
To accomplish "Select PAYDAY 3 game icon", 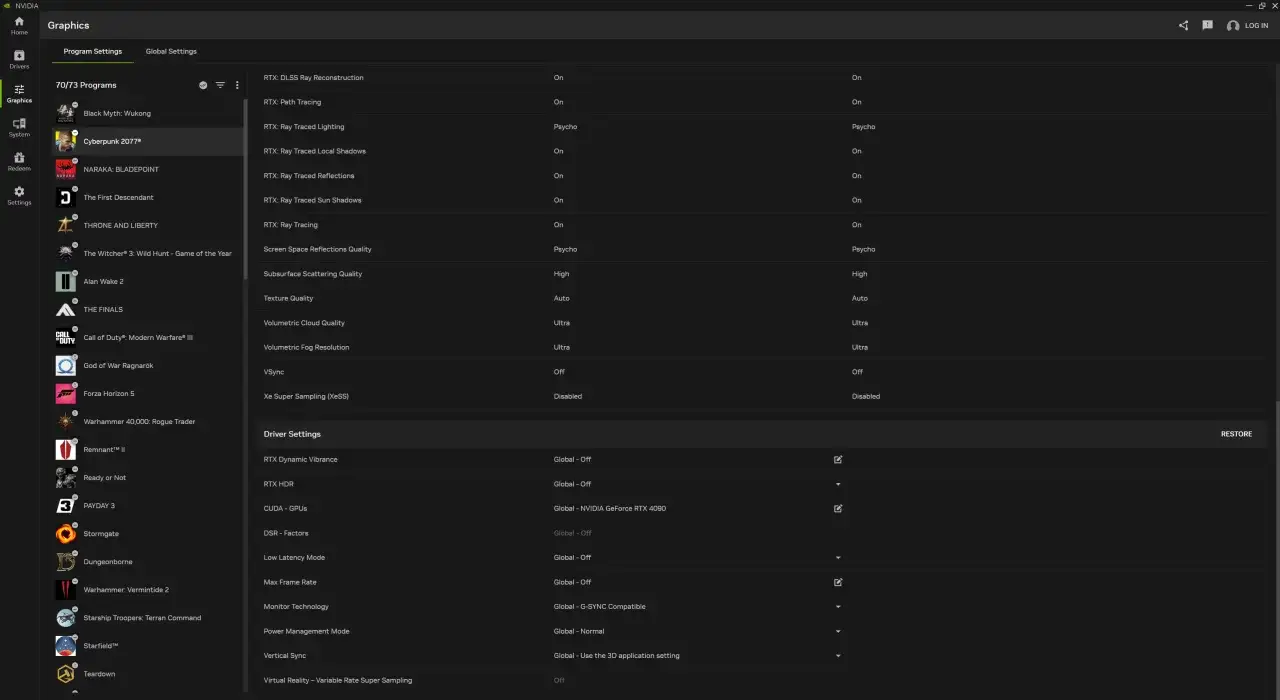I will point(65,505).
